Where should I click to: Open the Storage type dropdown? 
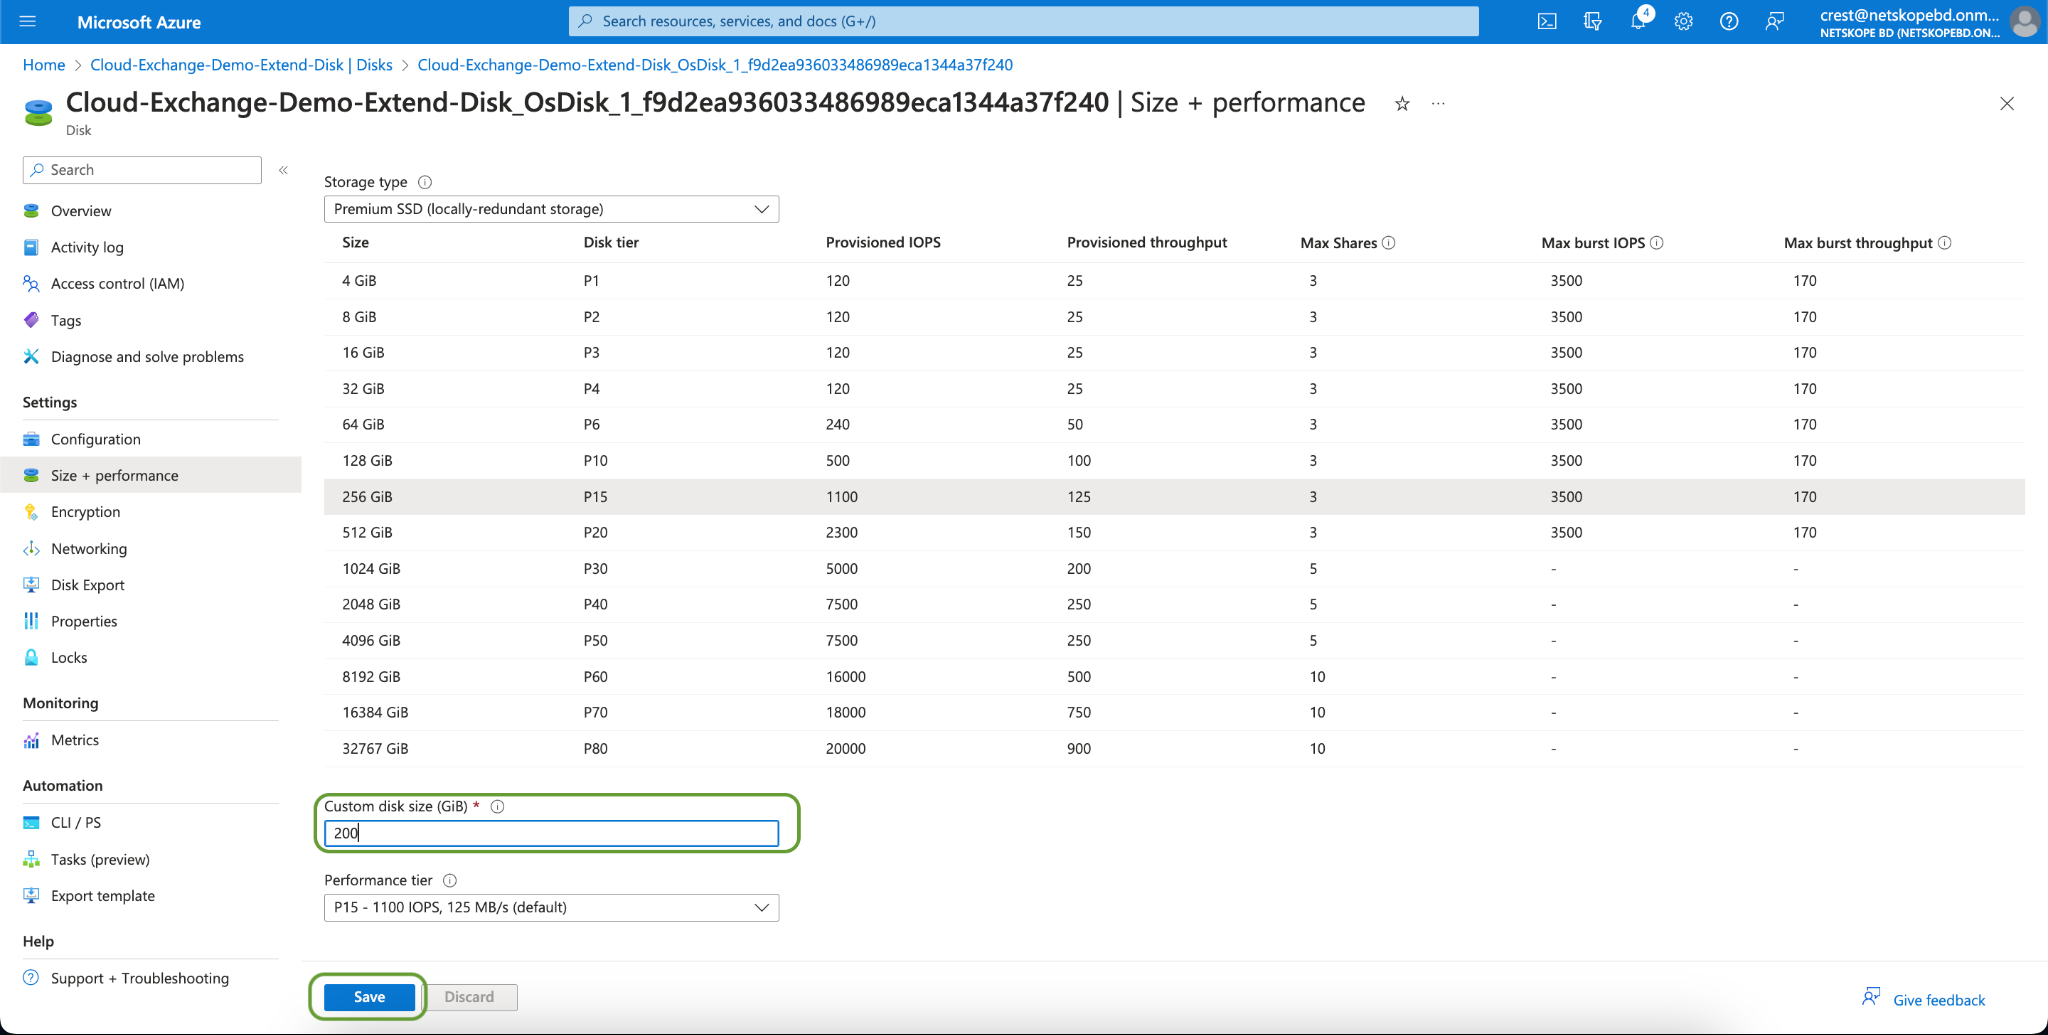pos(551,209)
